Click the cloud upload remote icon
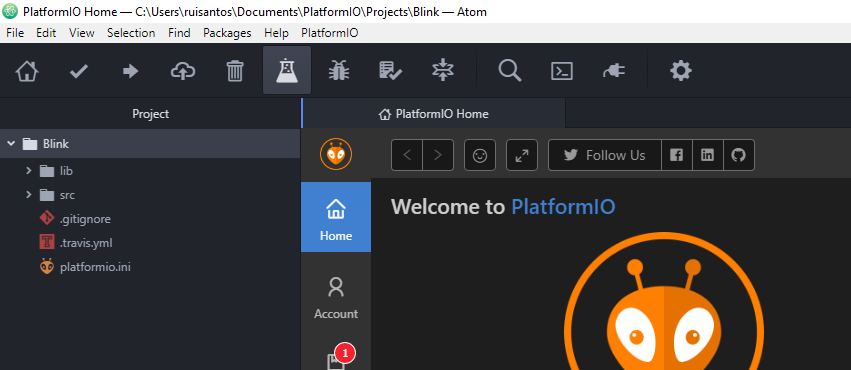 183,71
